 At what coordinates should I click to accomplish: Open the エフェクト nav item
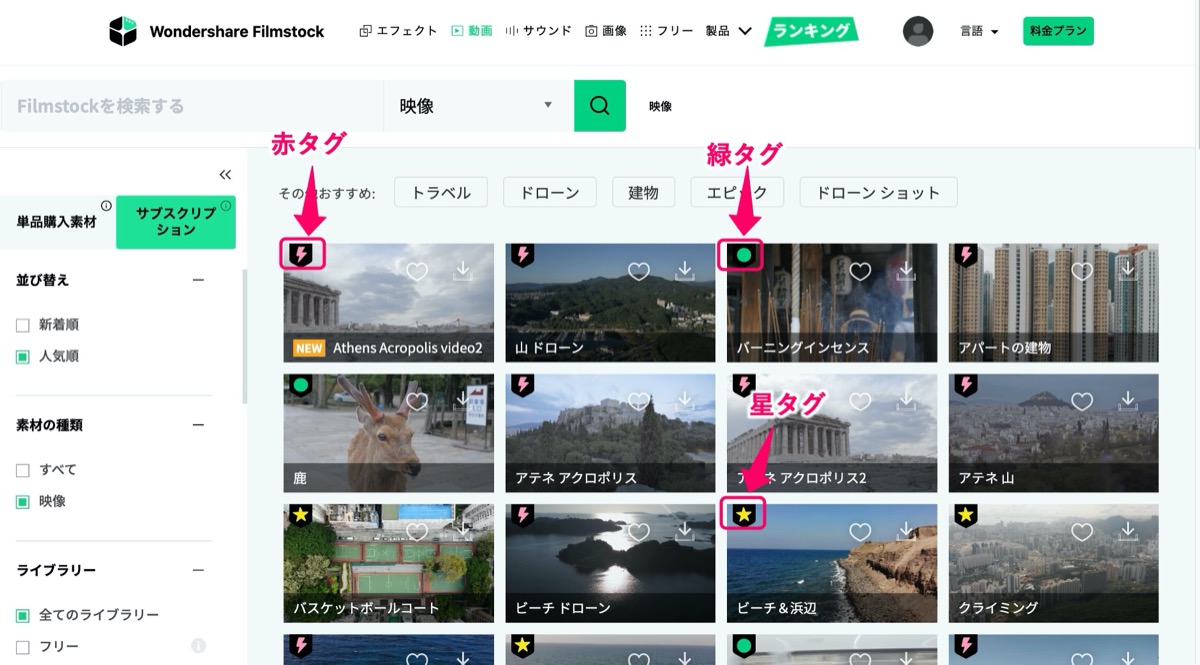pyautogui.click(x=398, y=31)
